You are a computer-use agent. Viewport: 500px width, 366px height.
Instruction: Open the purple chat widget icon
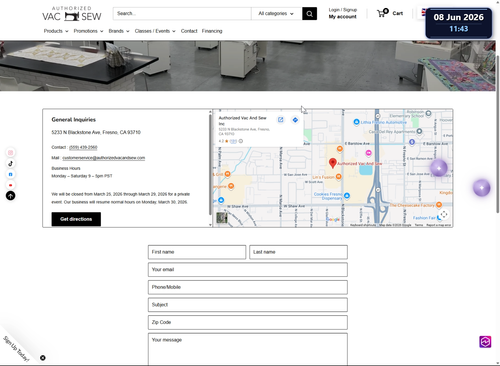(485, 342)
